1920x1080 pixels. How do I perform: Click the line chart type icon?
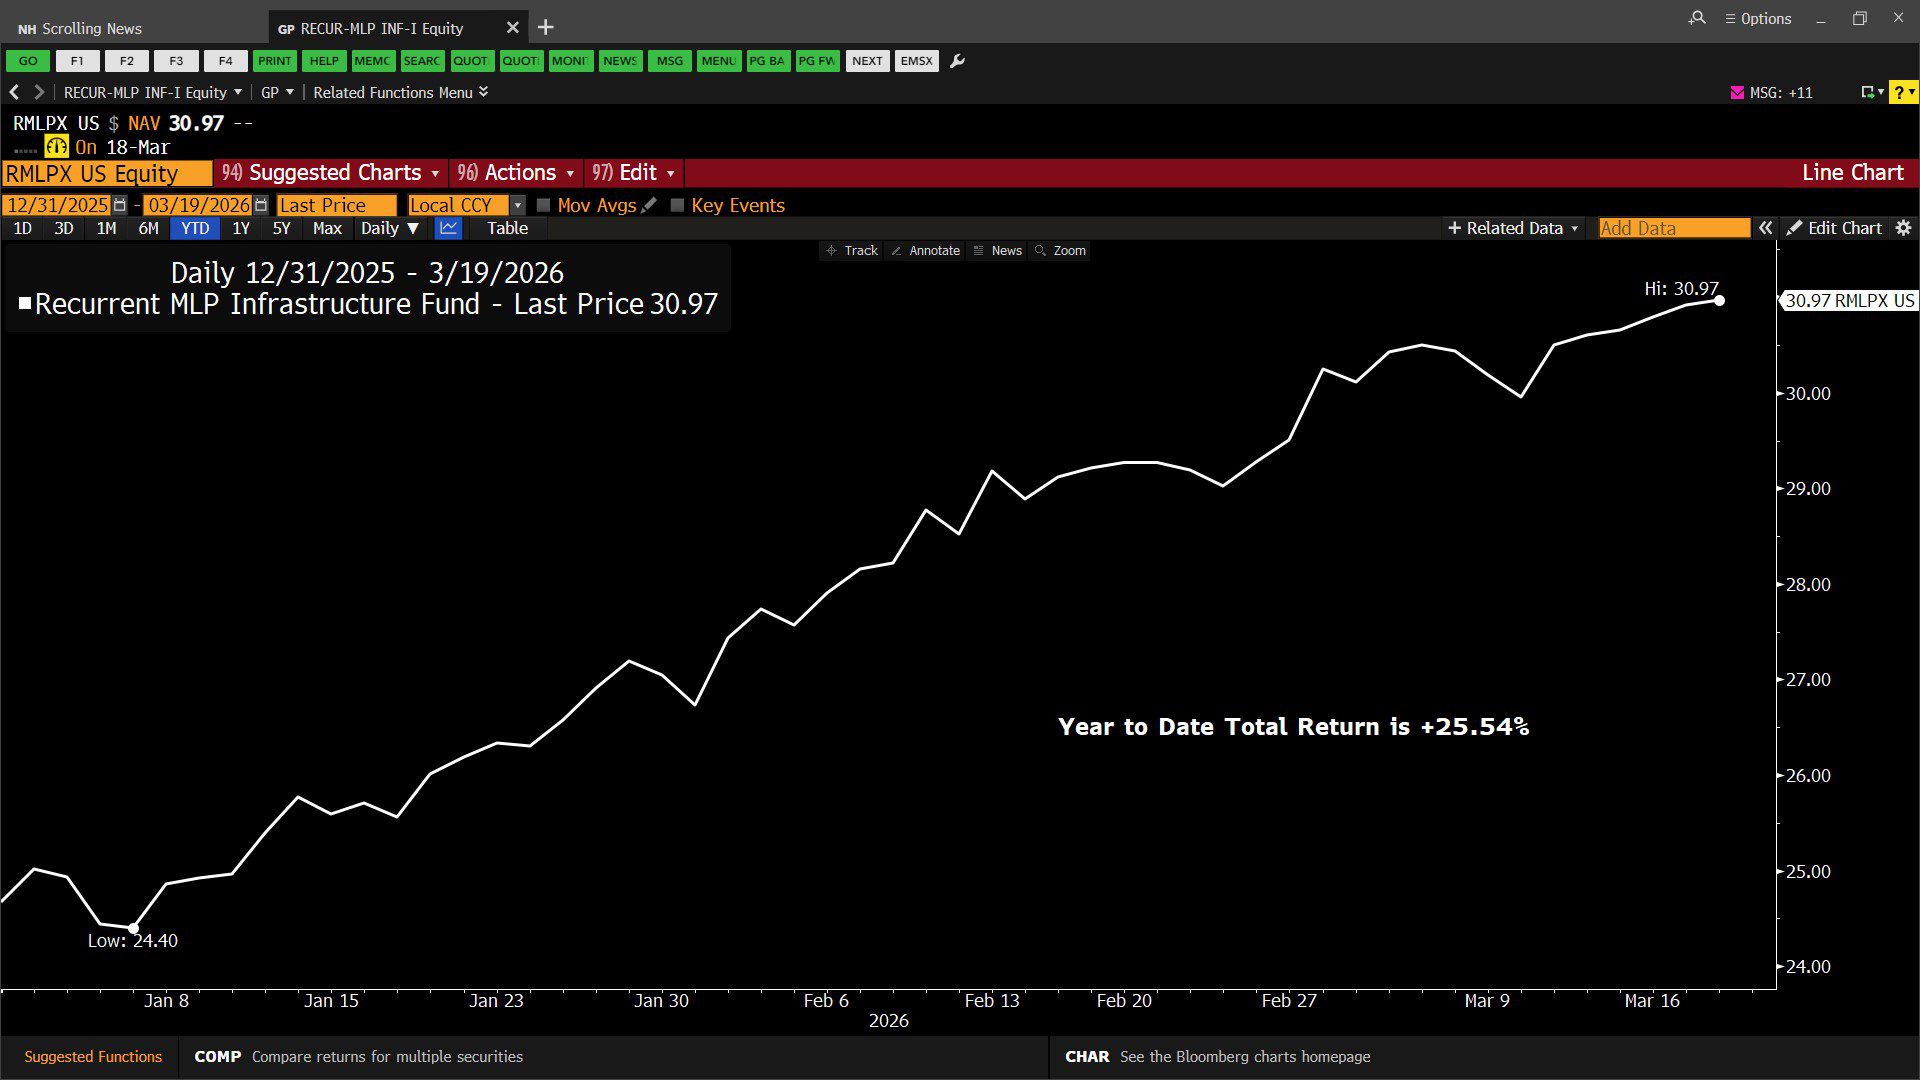tap(448, 228)
